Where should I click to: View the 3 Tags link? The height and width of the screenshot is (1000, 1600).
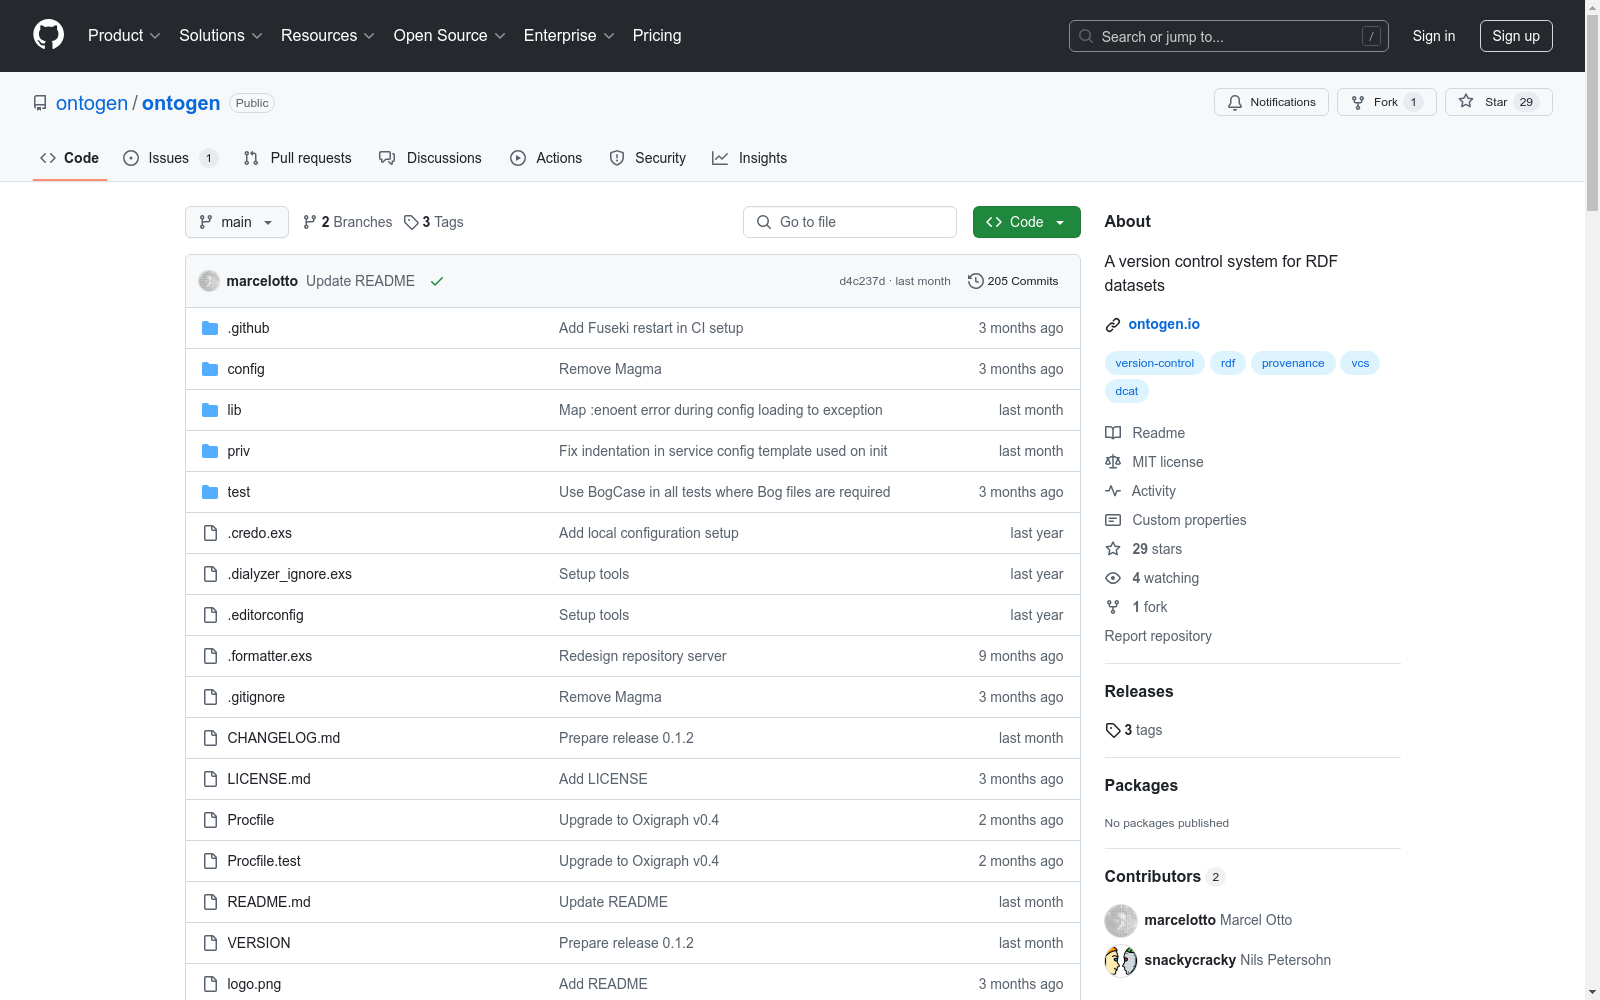[434, 222]
